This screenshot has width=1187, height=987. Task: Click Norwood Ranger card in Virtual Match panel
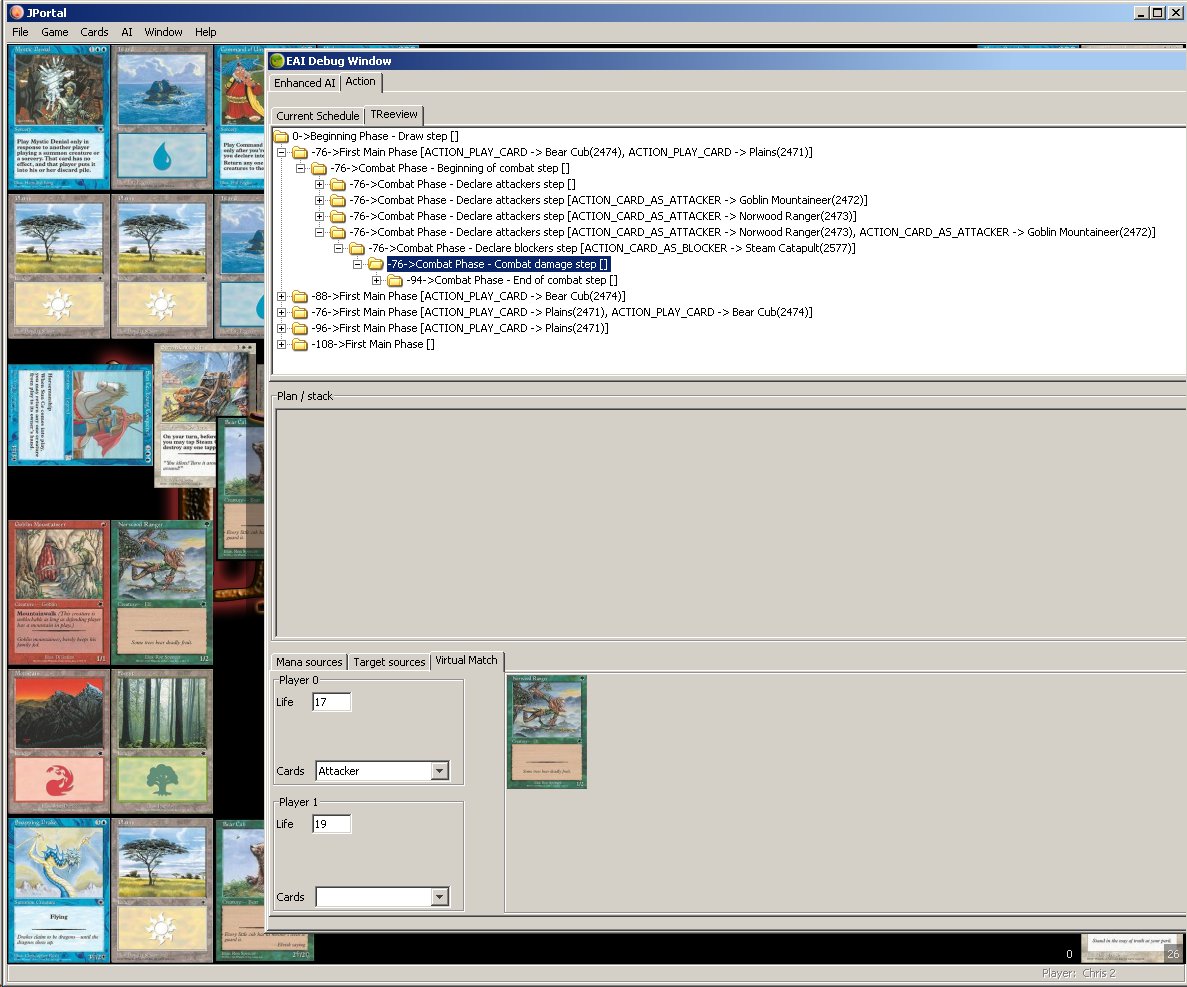(547, 732)
